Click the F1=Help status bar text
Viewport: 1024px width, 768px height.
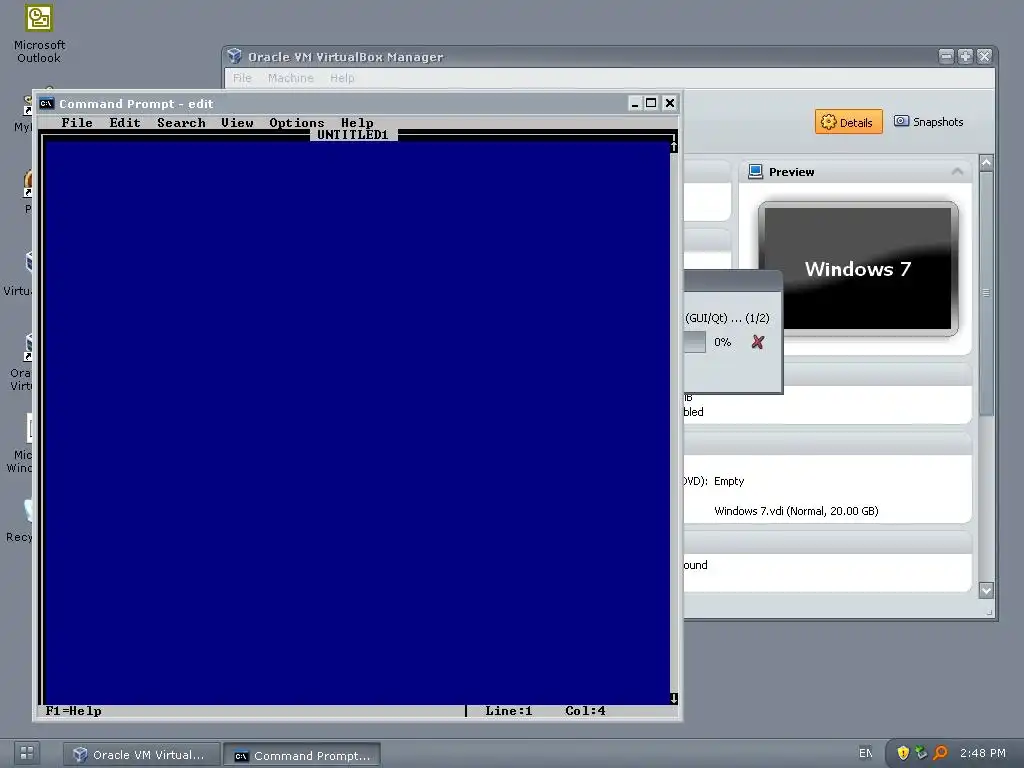(74, 711)
